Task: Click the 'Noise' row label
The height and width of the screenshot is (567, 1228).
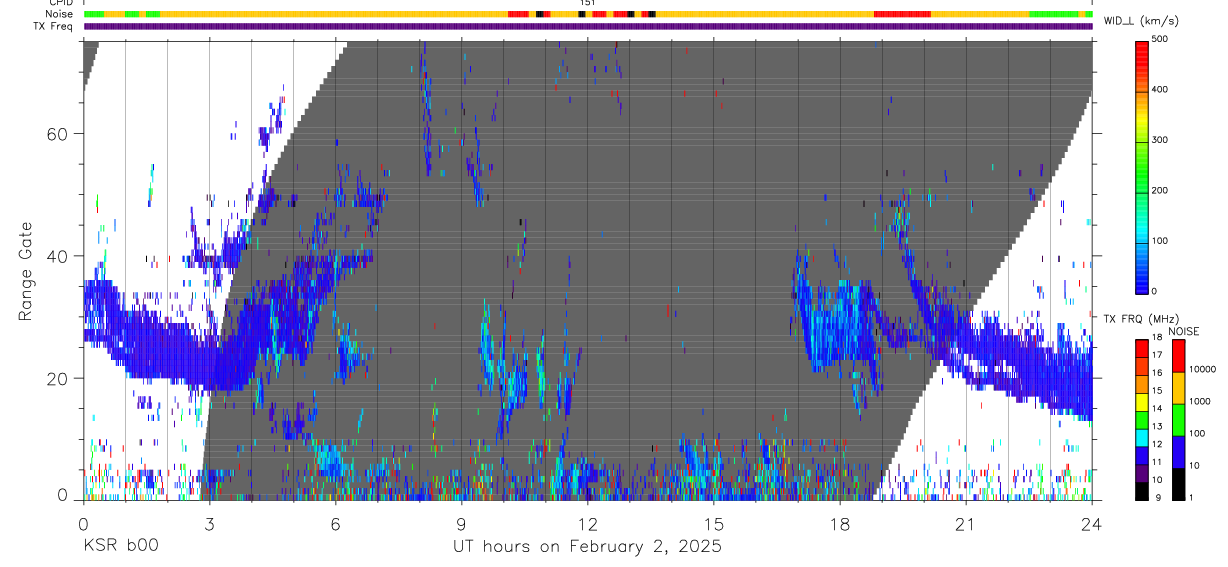Action: coord(60,14)
